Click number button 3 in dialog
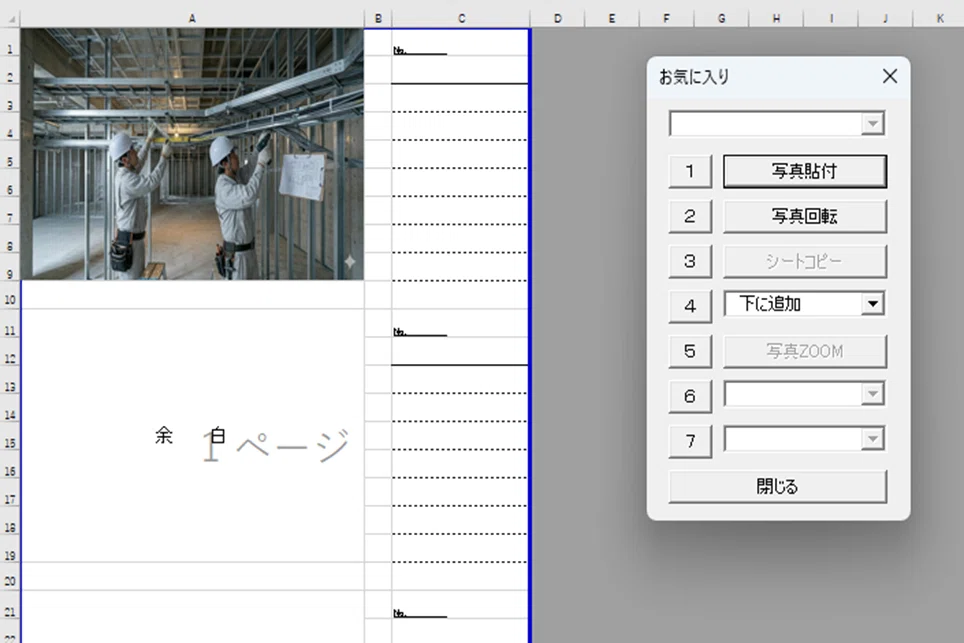Viewport: 964px width, 643px height. (690, 261)
